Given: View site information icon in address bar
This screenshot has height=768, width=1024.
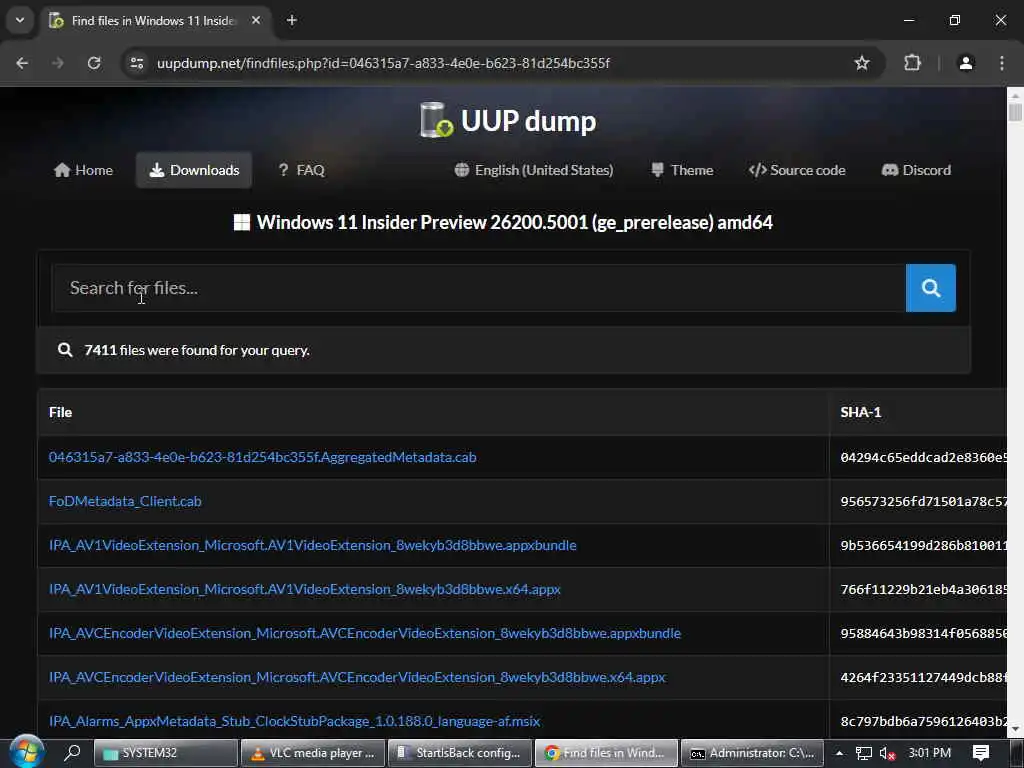Looking at the screenshot, I should point(137,63).
